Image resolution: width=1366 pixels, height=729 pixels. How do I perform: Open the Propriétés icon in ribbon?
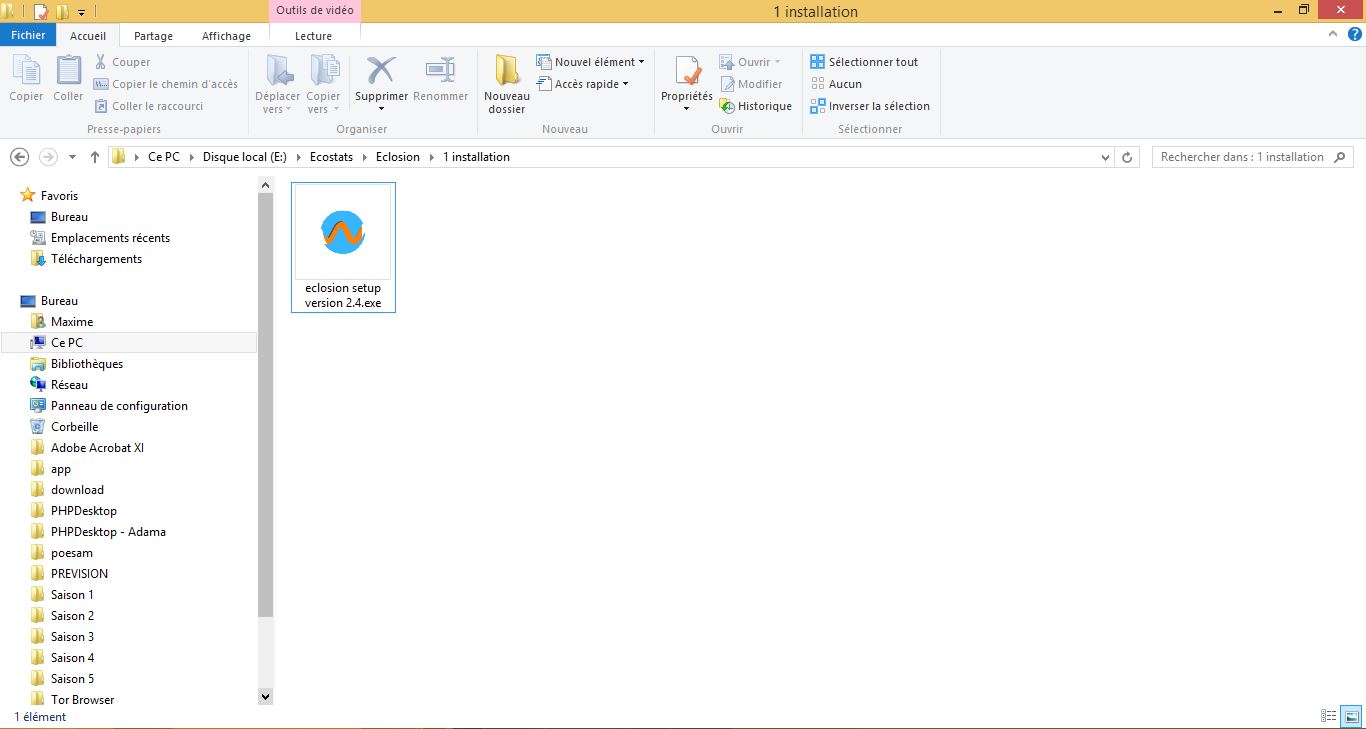(x=687, y=72)
